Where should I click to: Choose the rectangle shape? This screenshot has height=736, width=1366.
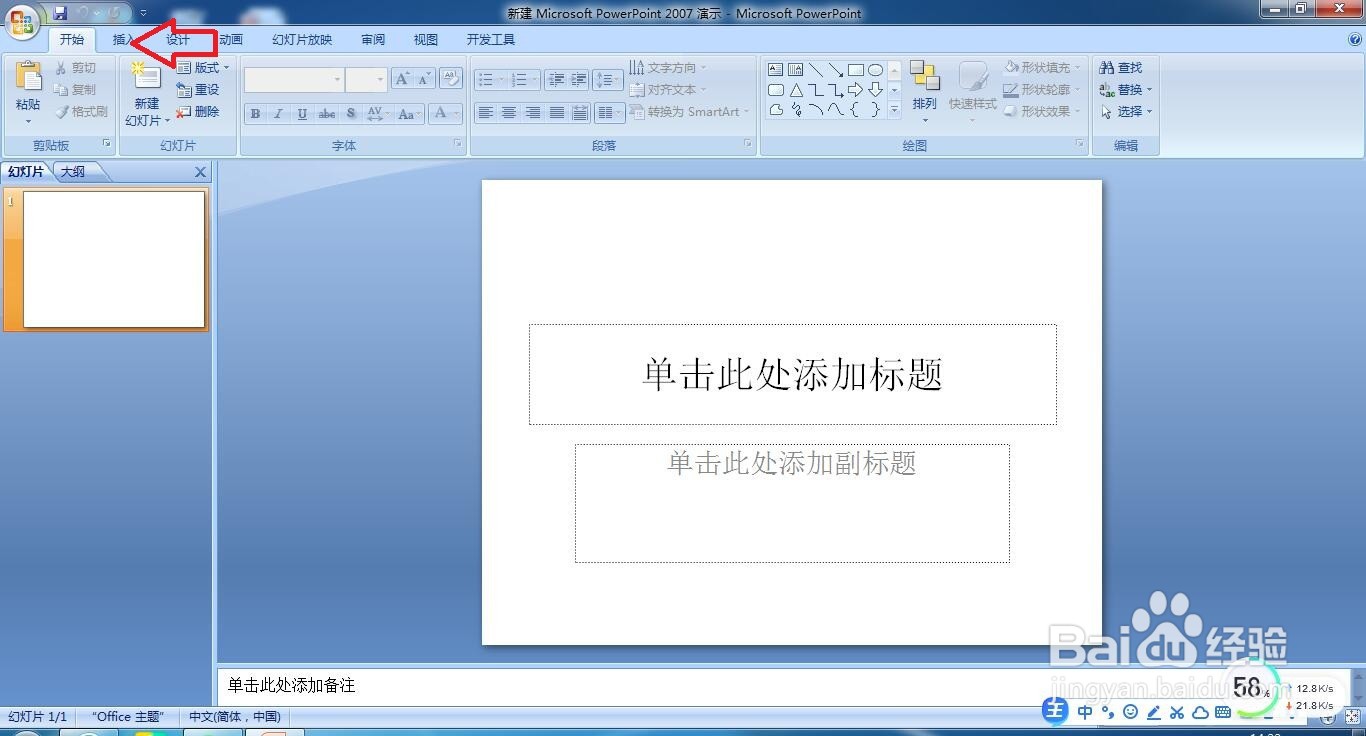(856, 70)
